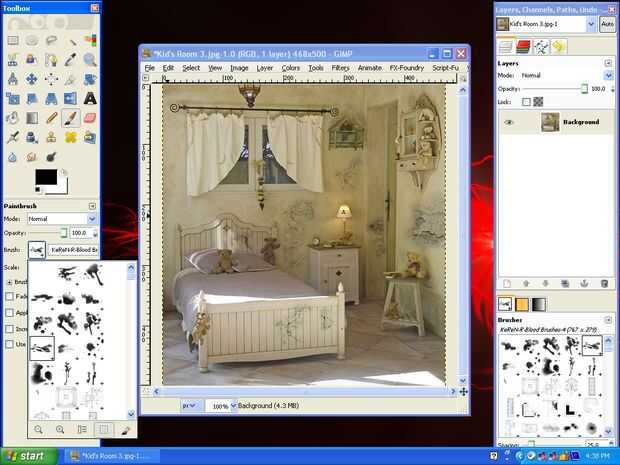Viewport: 620px width, 465px height.
Task: Select the Clone stamp tool
Action: tap(51, 137)
